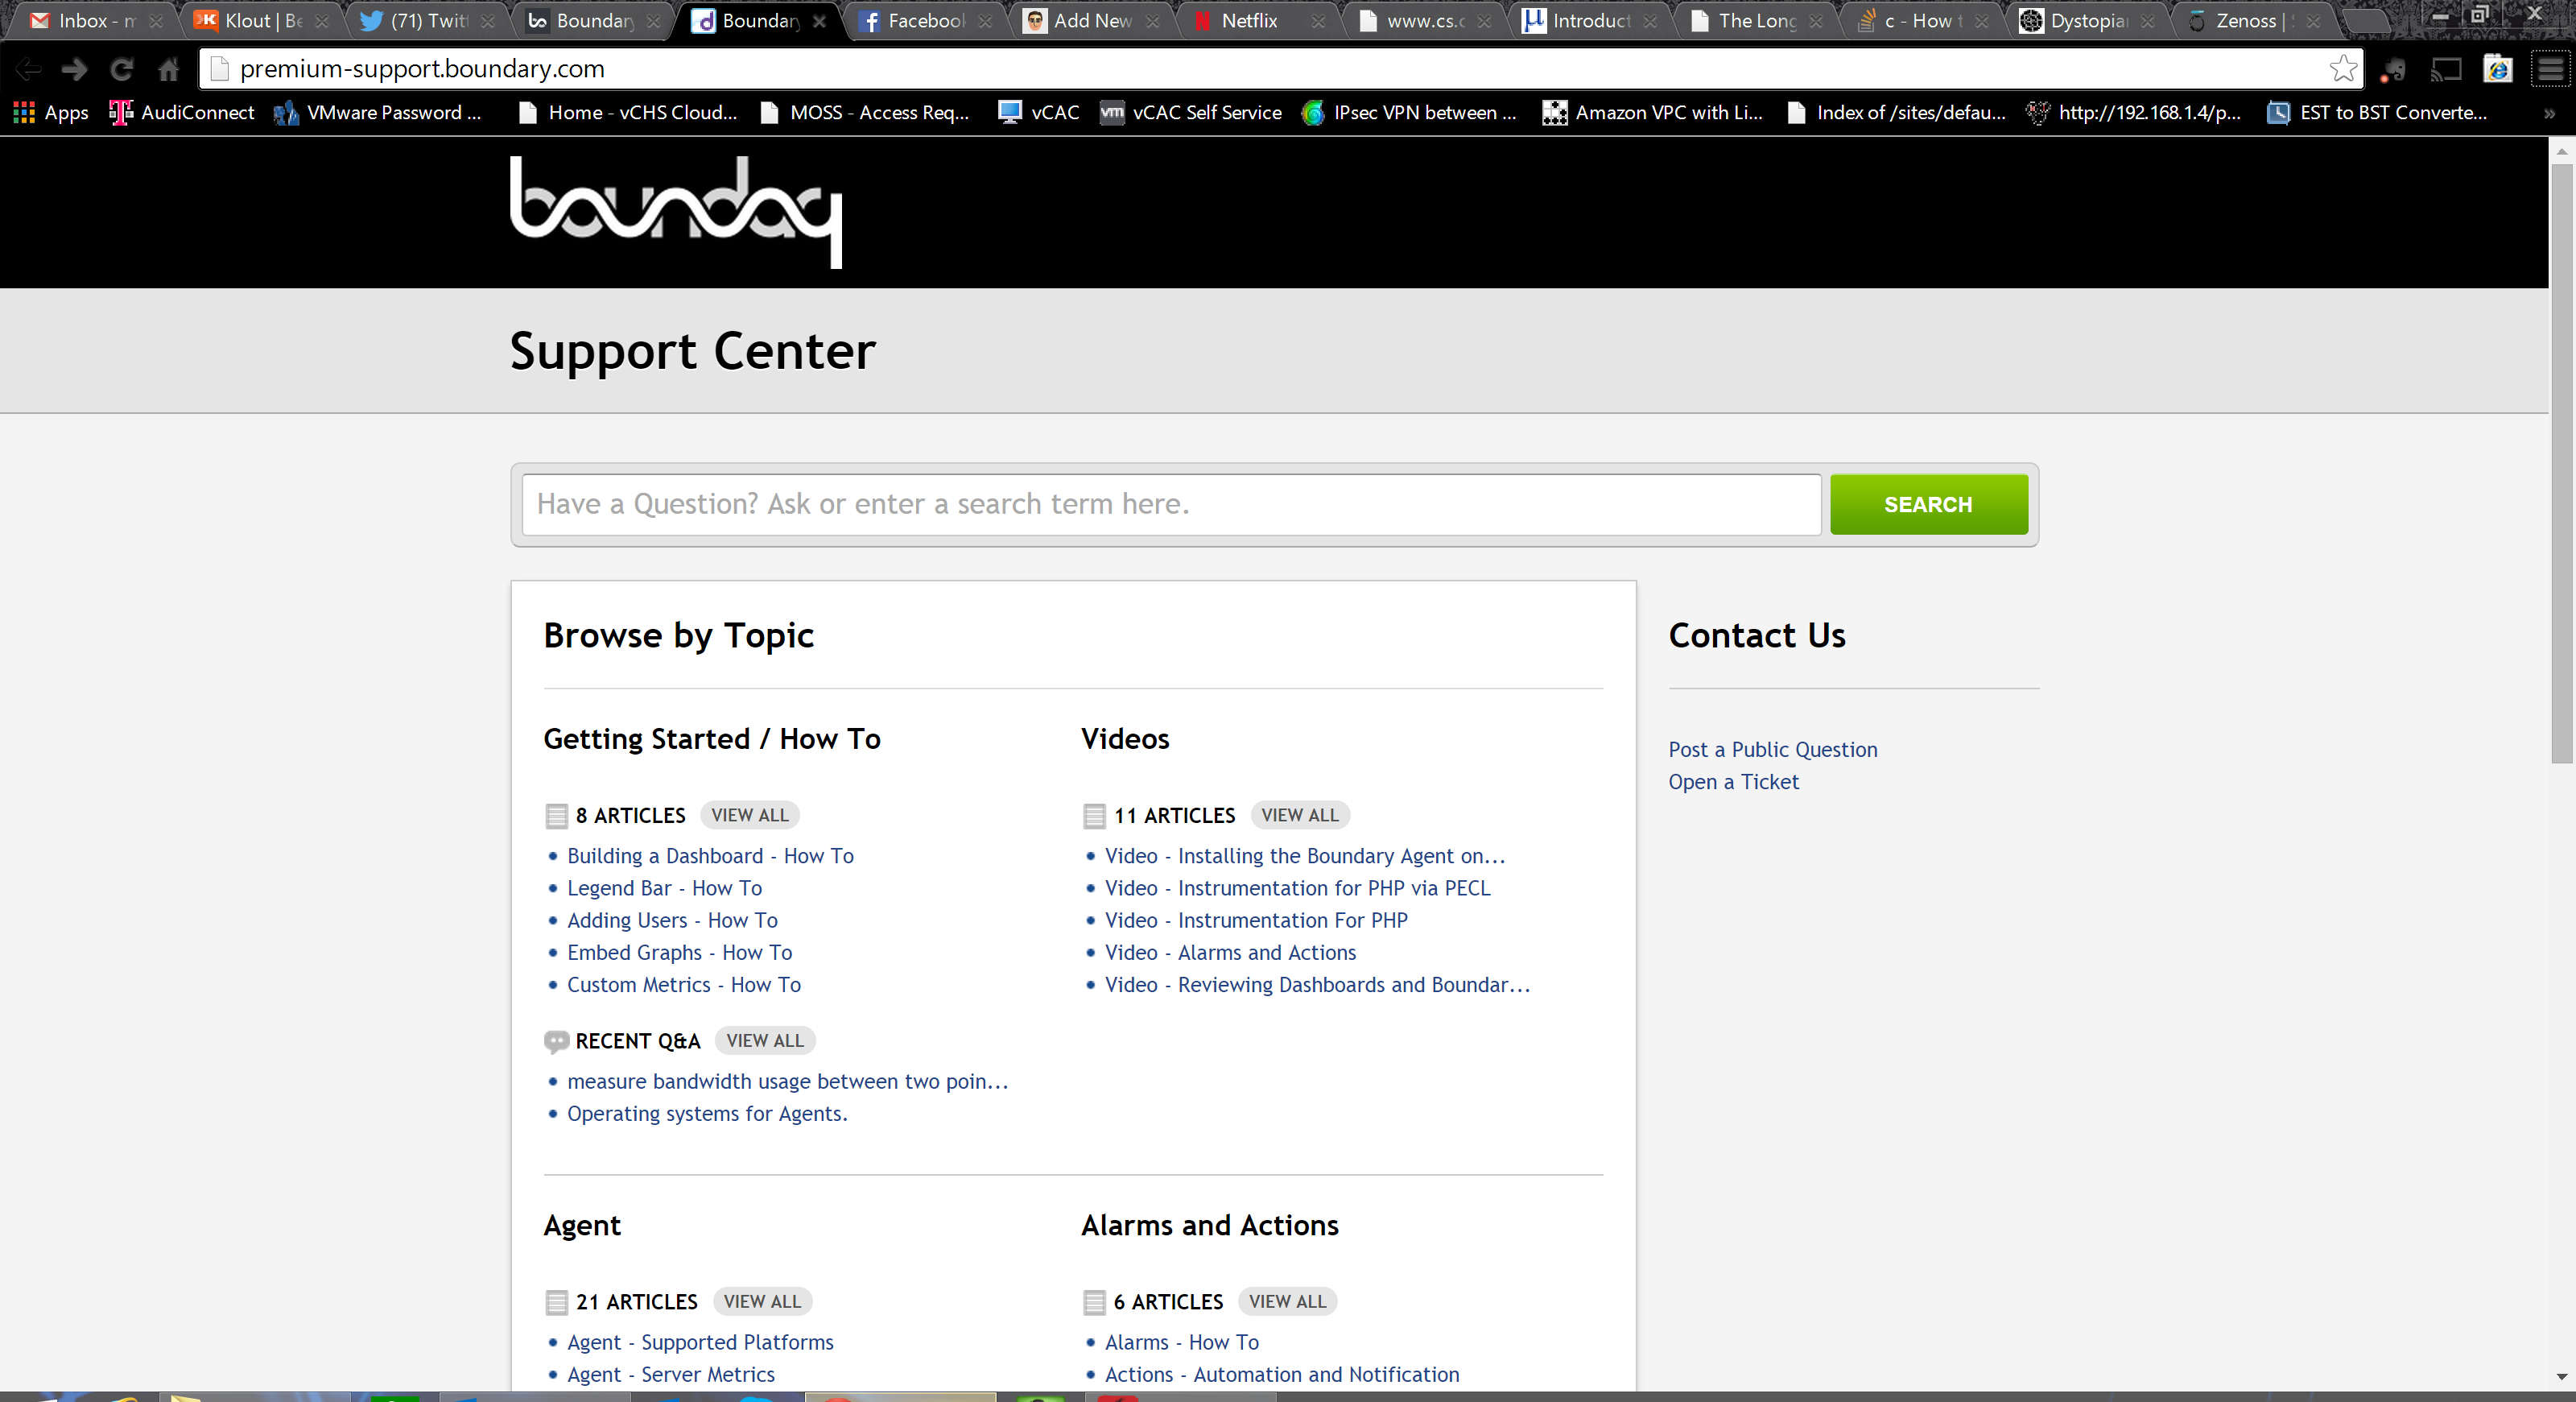Screen dimensions: 2576x1402
Task: Open the Chrome menu hamburger icon
Action: [x=2551, y=69]
